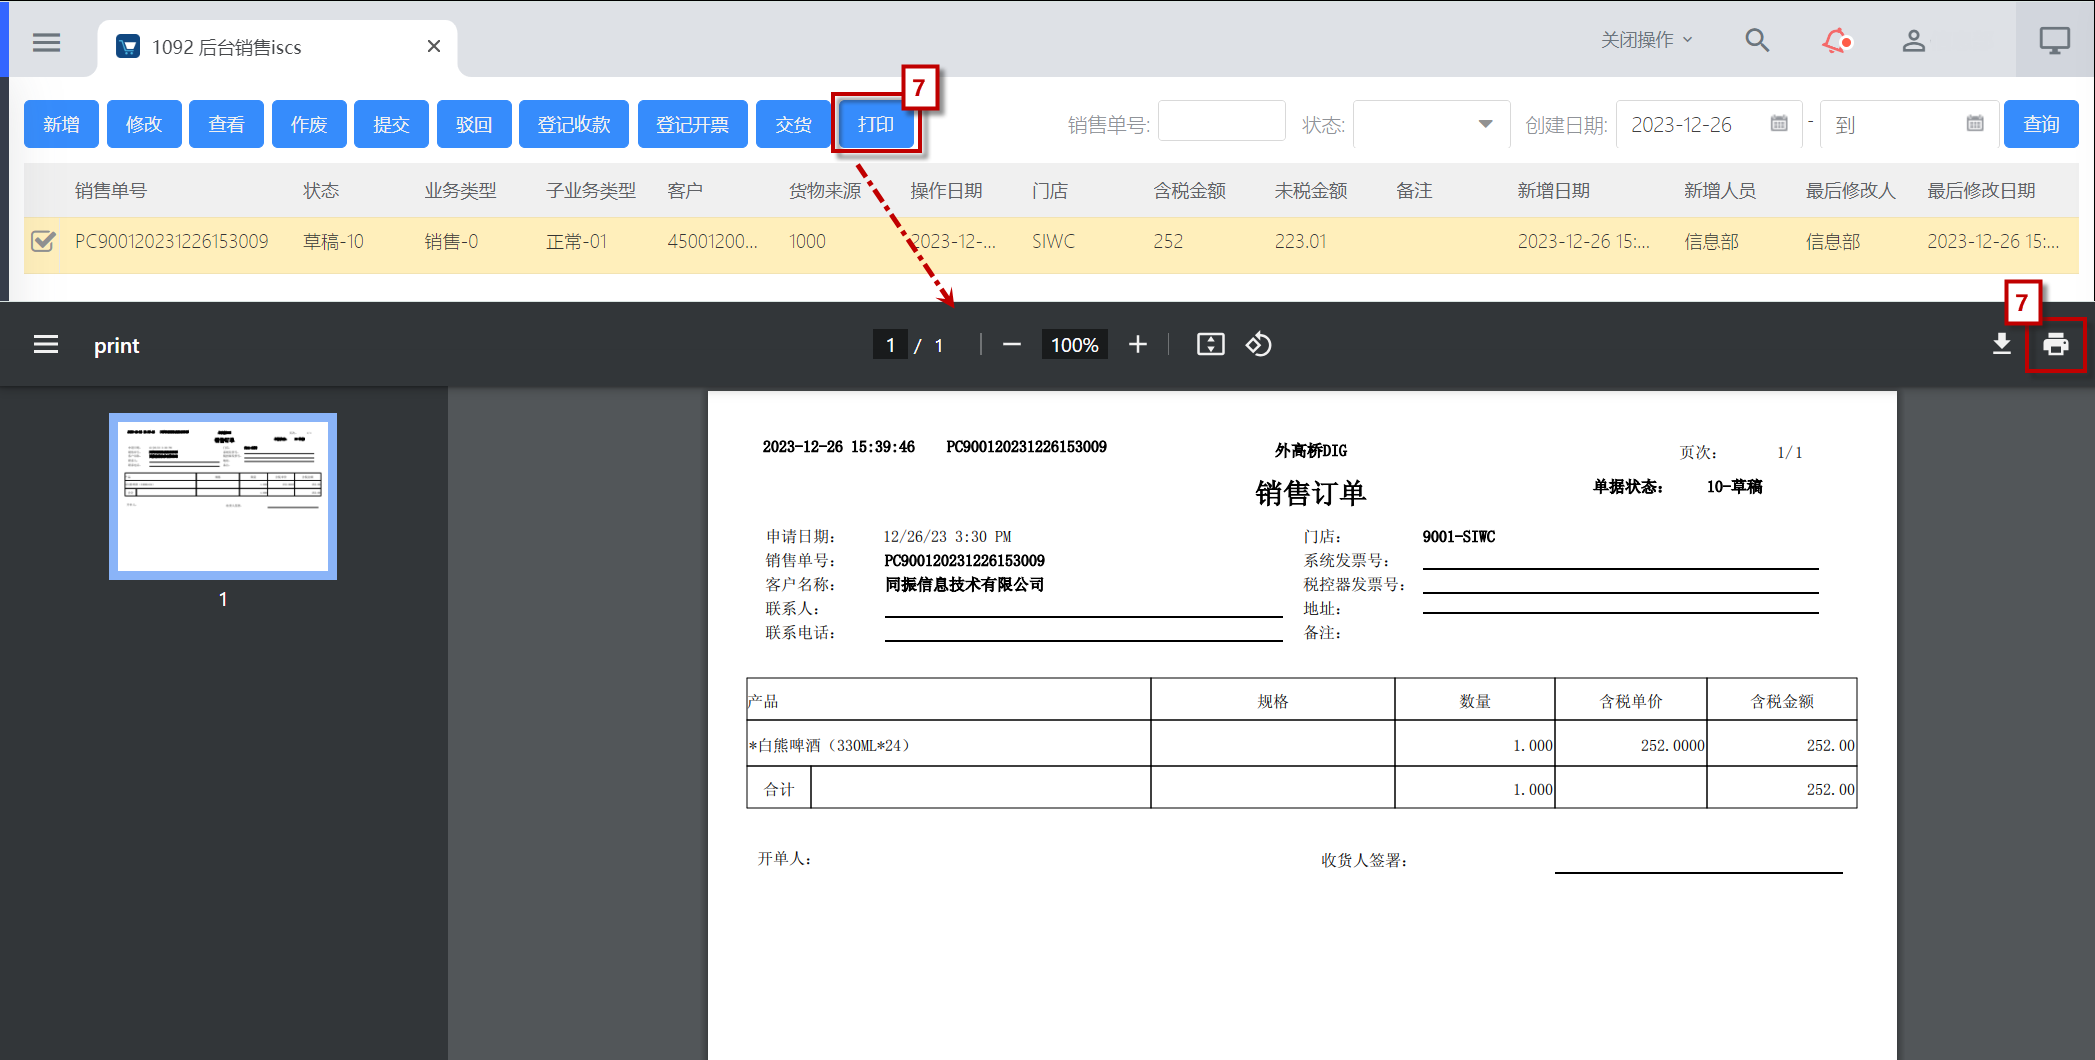Click the 100% zoom level field
Screen dimensions: 2095x1060
(1074, 345)
